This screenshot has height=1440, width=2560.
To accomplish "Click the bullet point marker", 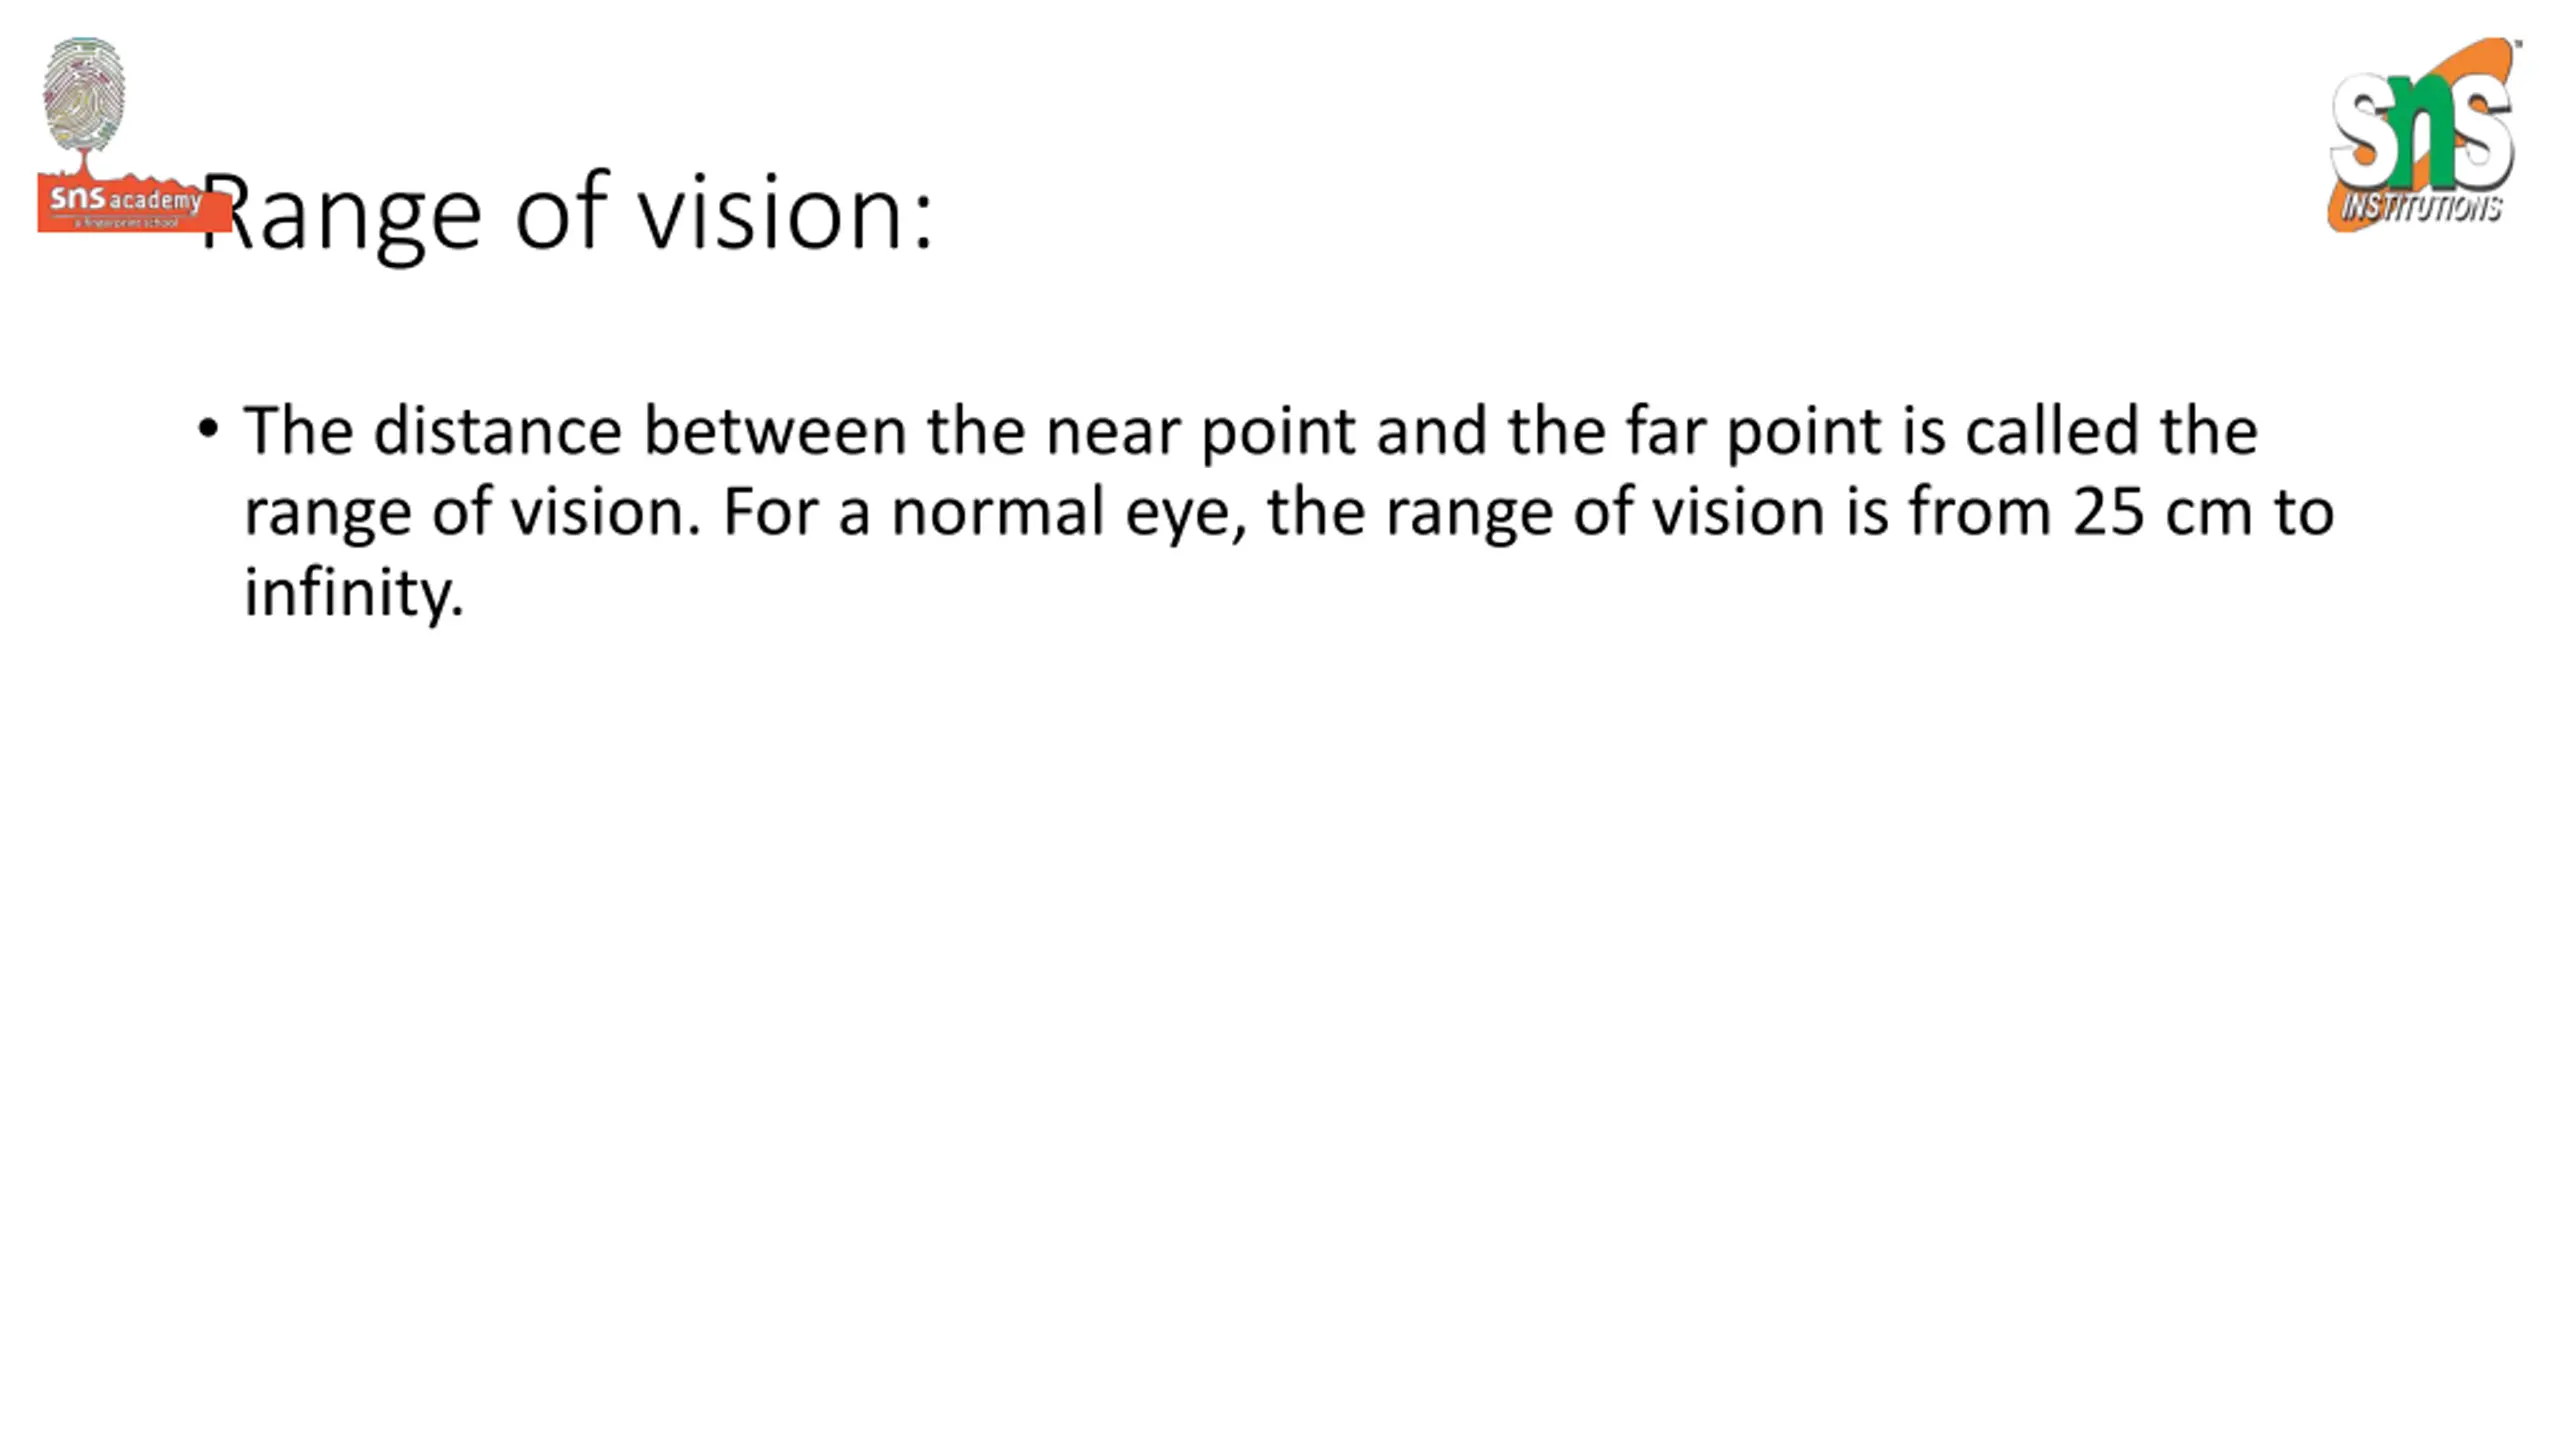I will (208, 430).
